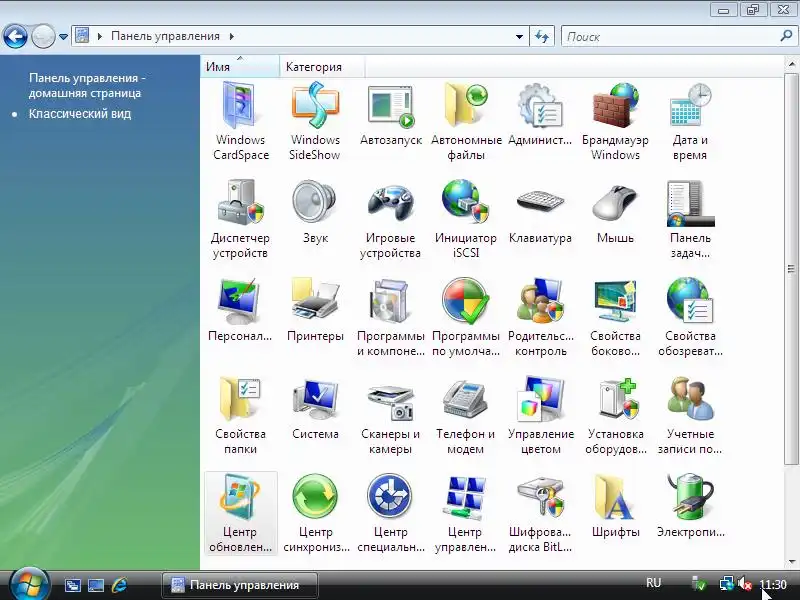Click the network tray icon
This screenshot has height=600, width=800.
click(727, 584)
